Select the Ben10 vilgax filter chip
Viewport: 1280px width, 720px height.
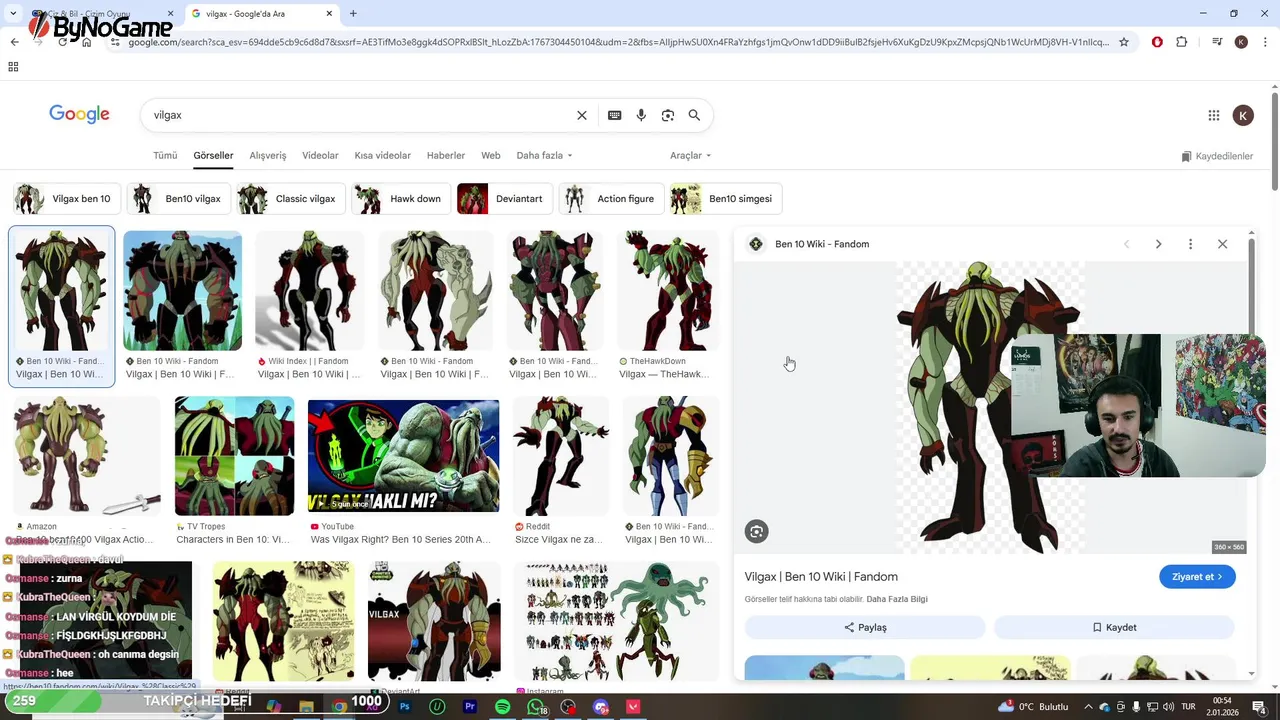coord(179,199)
